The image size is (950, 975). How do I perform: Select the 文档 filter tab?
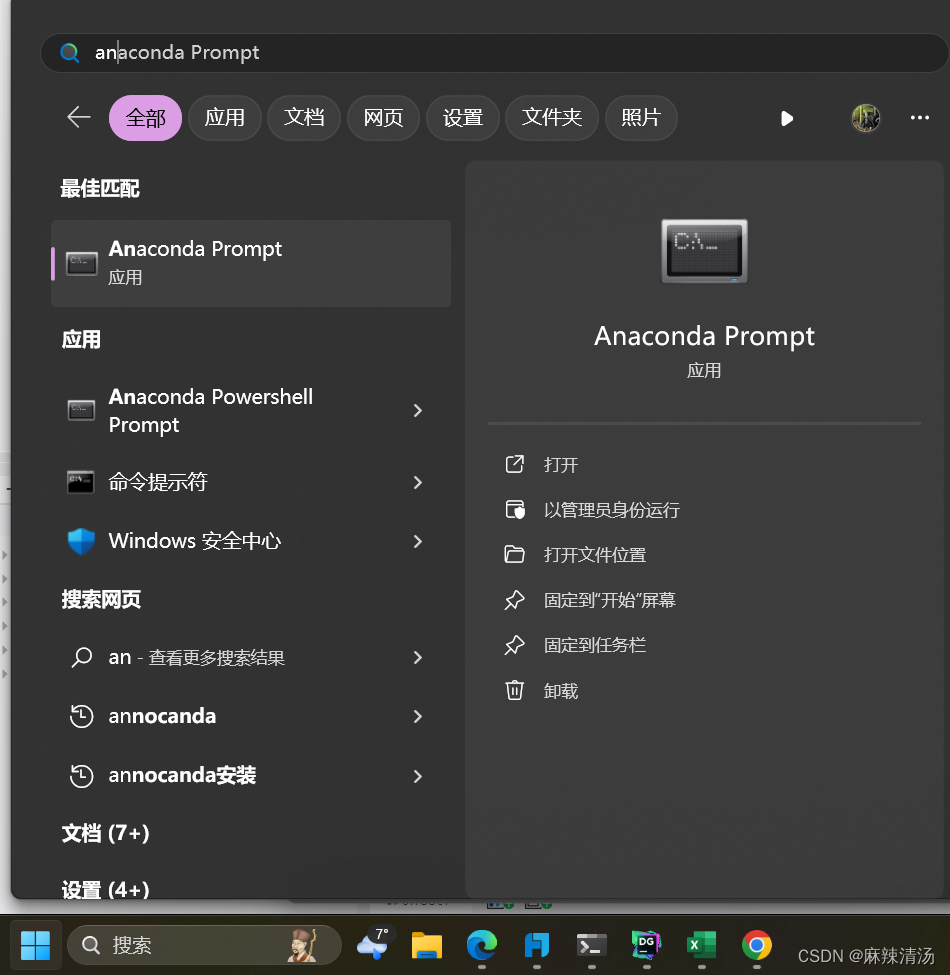[x=304, y=118]
